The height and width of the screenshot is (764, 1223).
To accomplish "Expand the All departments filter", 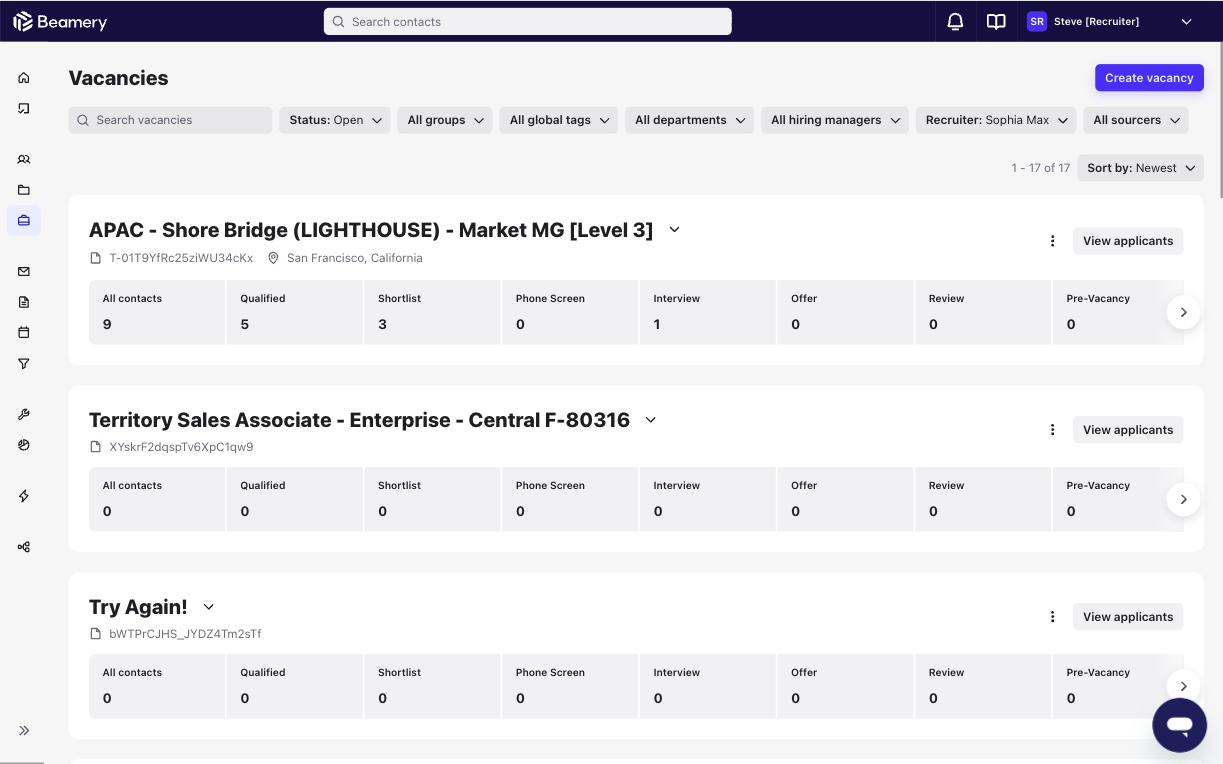I will tap(690, 120).
